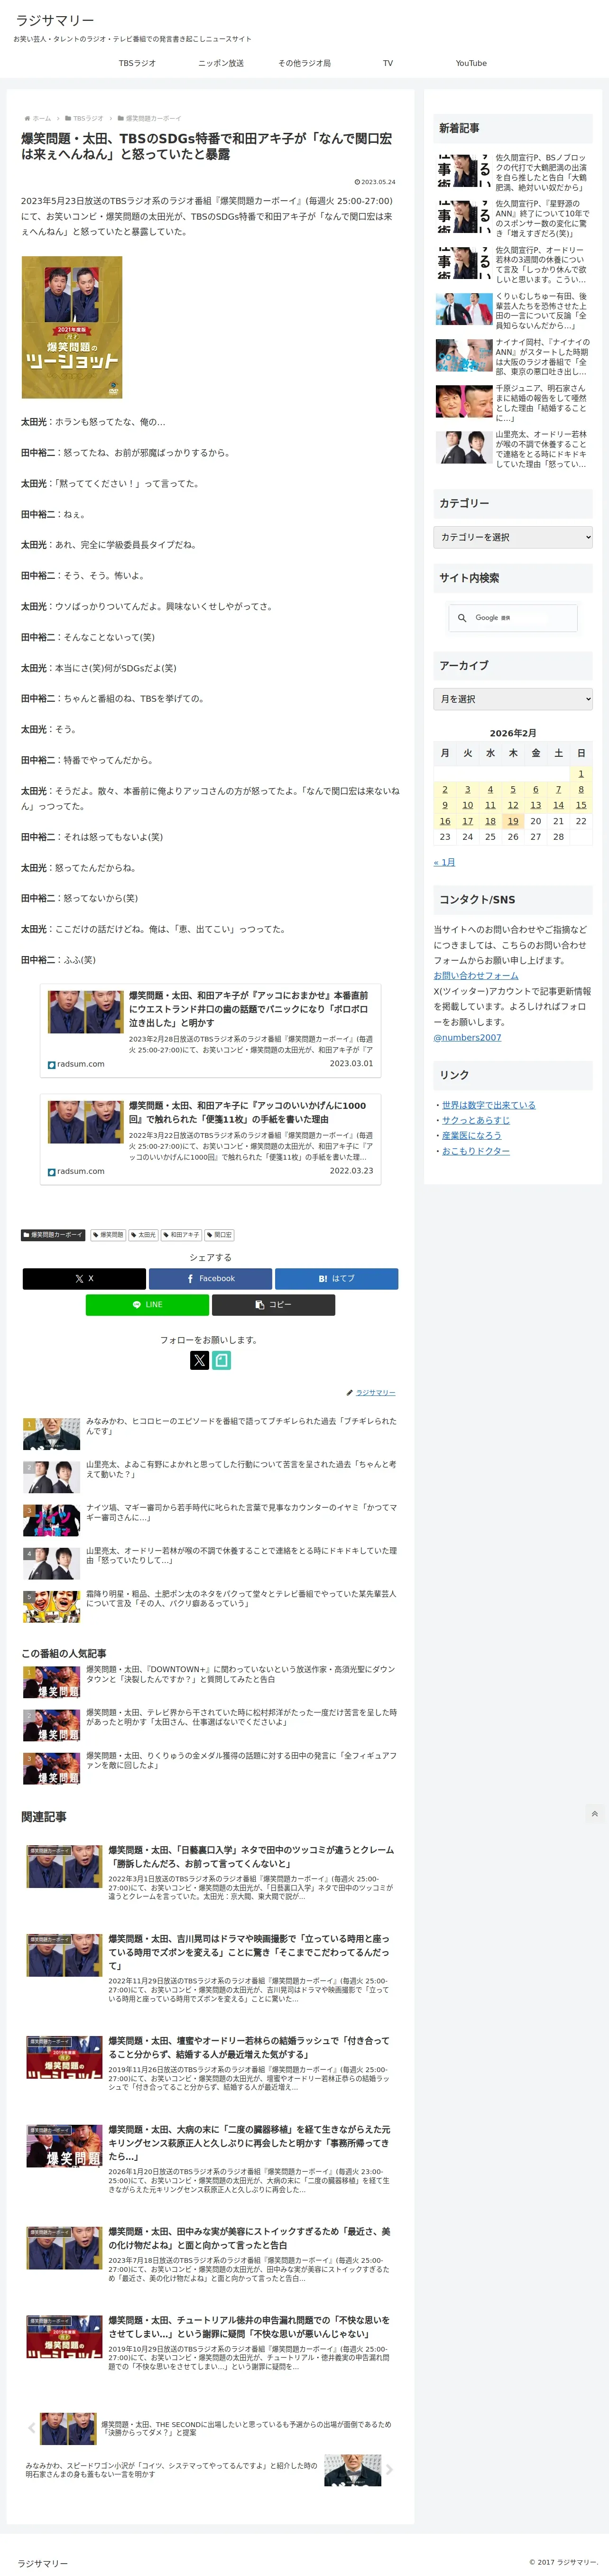Open the sidebar thumbnail of くりぃむしちゅー有田 article
The width and height of the screenshot is (609, 2576).
pyautogui.click(x=464, y=309)
